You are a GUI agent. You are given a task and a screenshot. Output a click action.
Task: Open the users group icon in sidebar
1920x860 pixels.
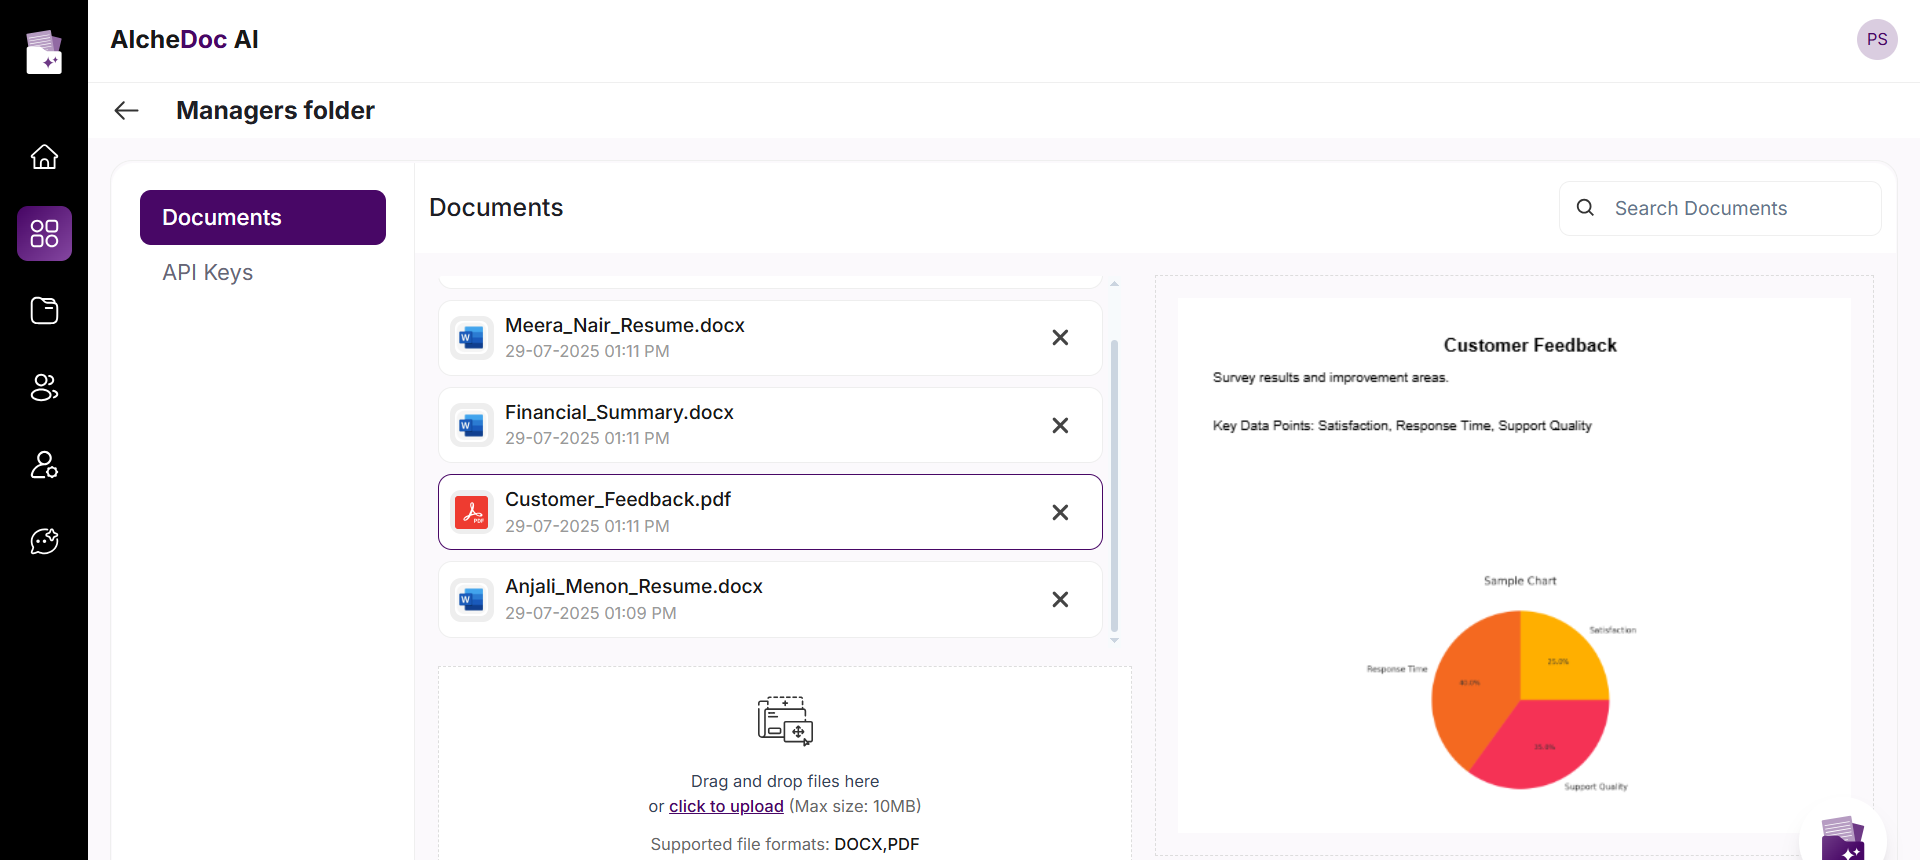44,388
